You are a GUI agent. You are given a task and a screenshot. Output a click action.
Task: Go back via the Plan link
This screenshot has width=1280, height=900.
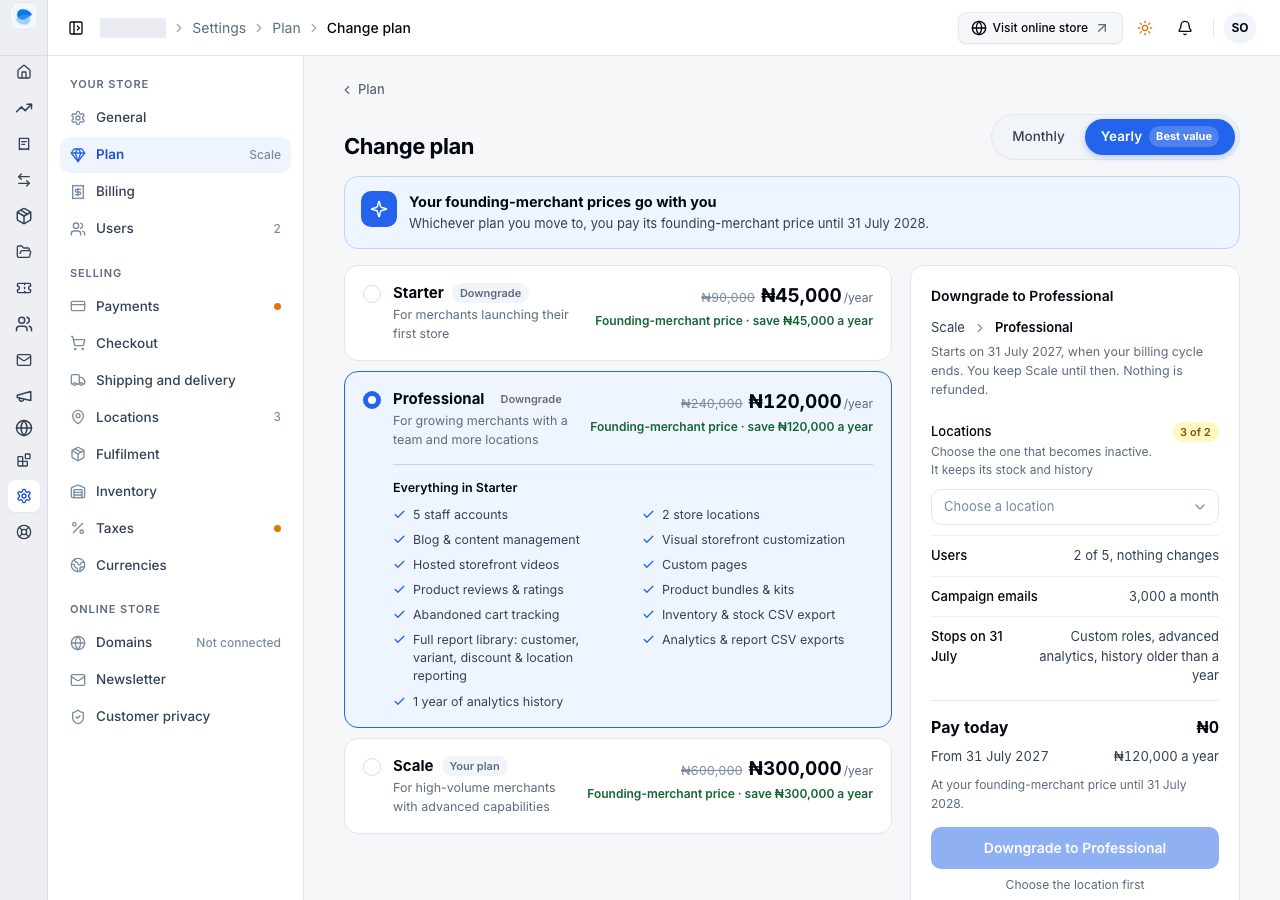tap(364, 90)
